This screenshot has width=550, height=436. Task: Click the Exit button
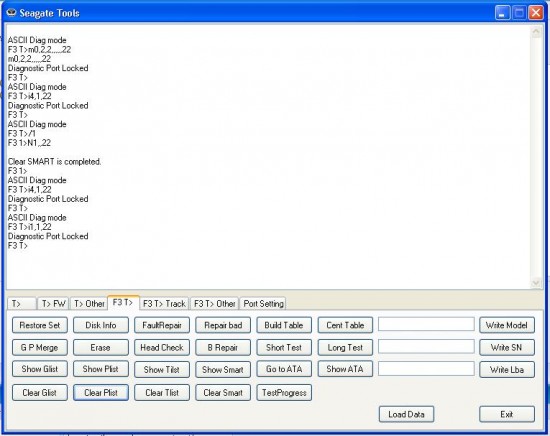click(507, 415)
